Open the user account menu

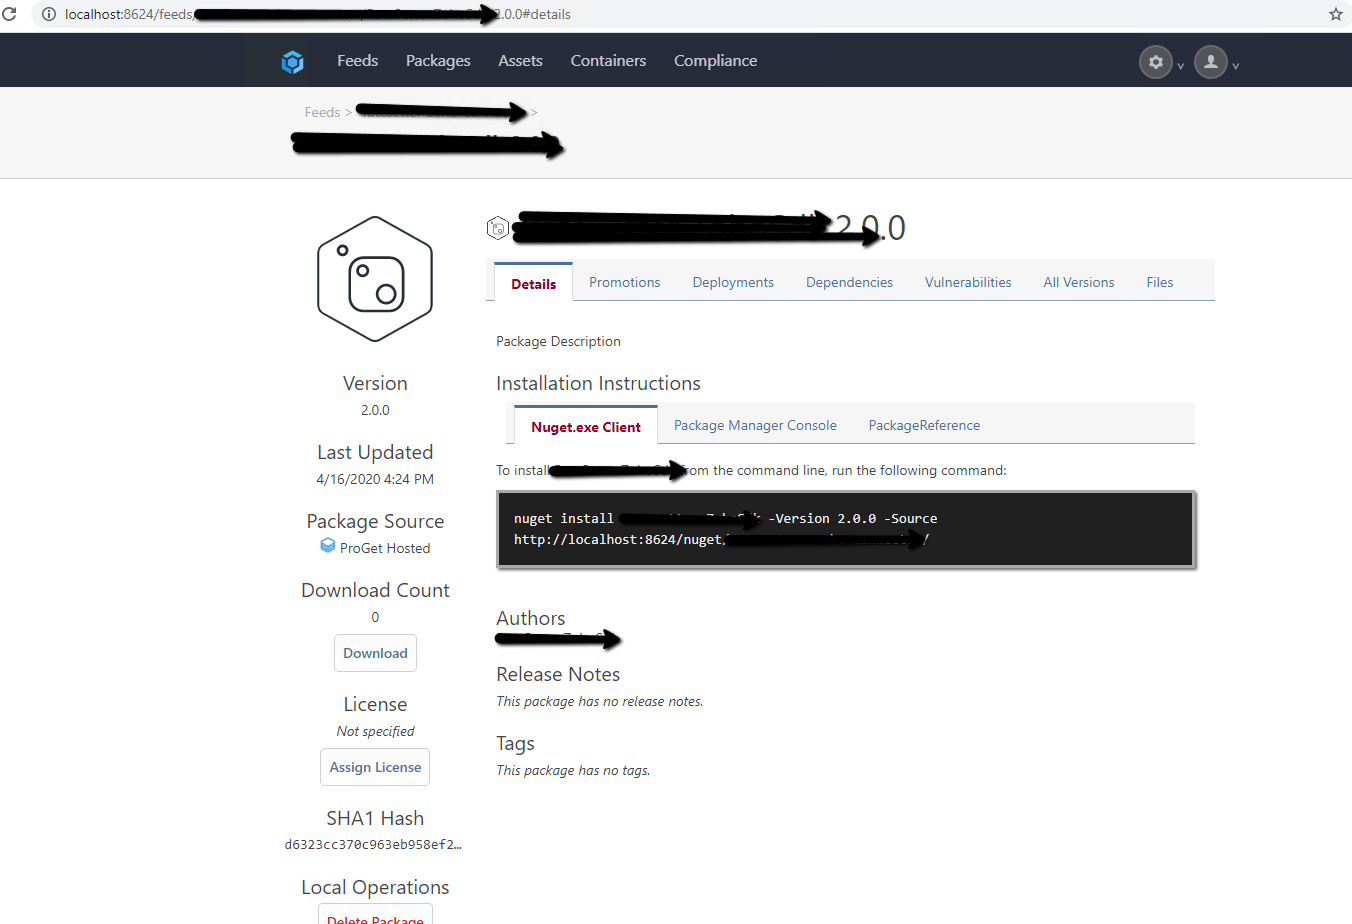tap(1210, 62)
